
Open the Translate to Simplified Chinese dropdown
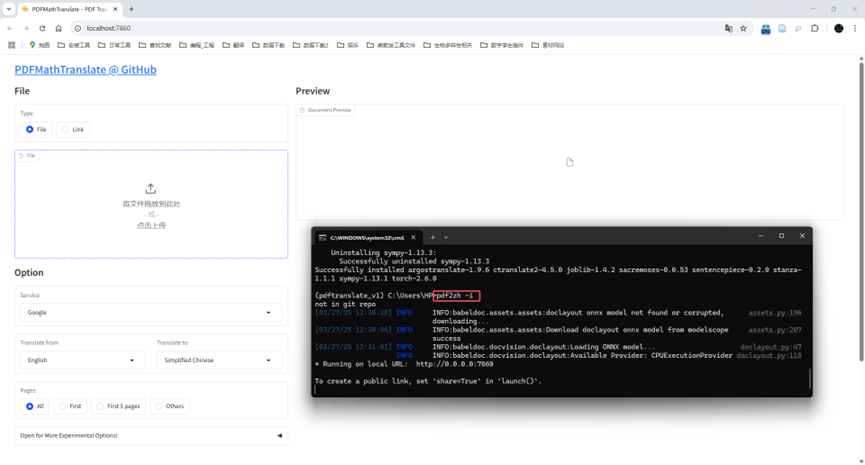pyautogui.click(x=219, y=360)
